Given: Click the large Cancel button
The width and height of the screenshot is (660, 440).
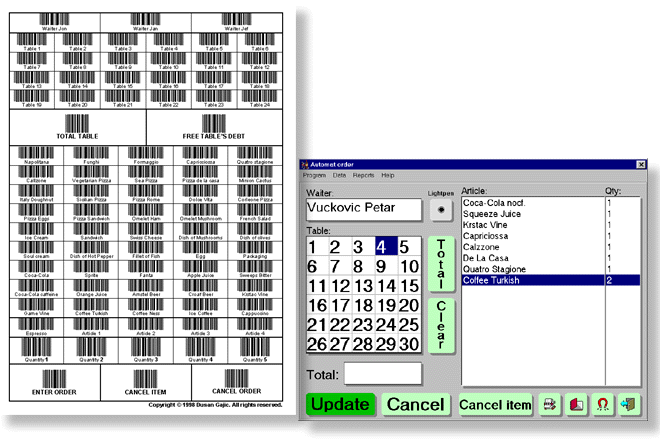Looking at the screenshot, I should tap(416, 405).
